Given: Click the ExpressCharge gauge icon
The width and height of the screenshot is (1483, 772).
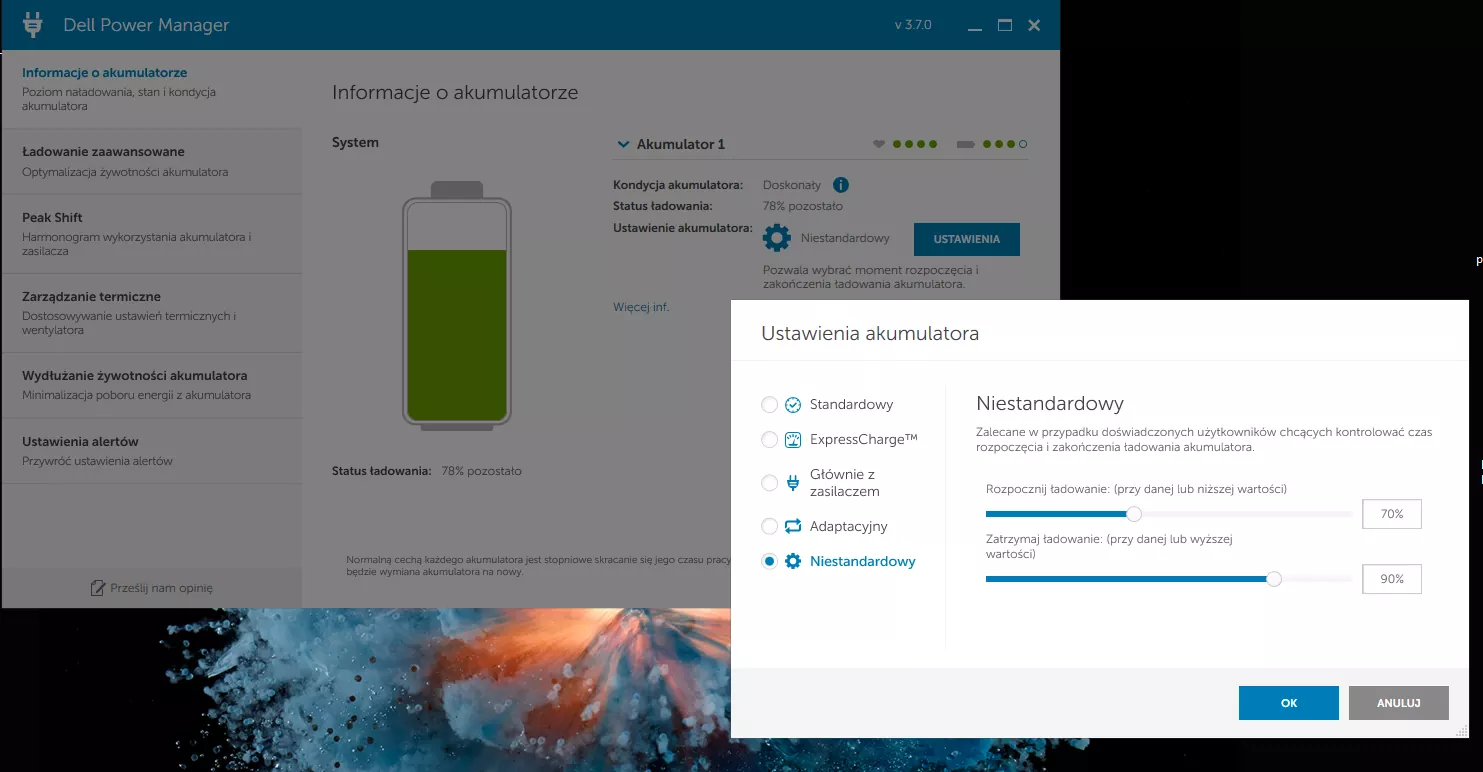Looking at the screenshot, I should [x=793, y=440].
